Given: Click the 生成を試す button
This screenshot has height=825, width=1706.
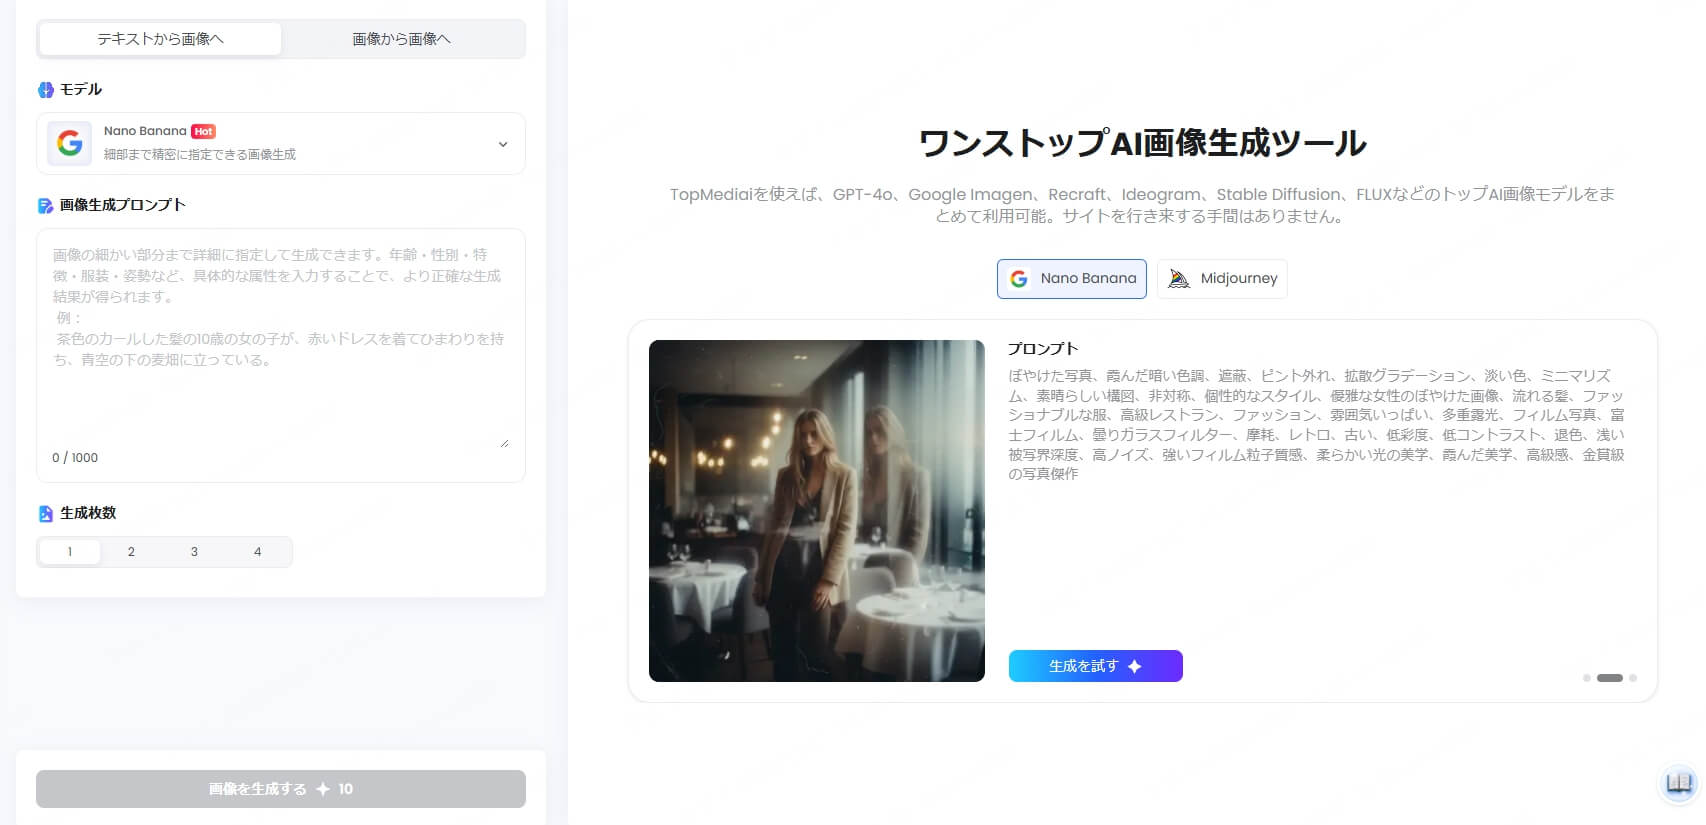Looking at the screenshot, I should (1096, 666).
